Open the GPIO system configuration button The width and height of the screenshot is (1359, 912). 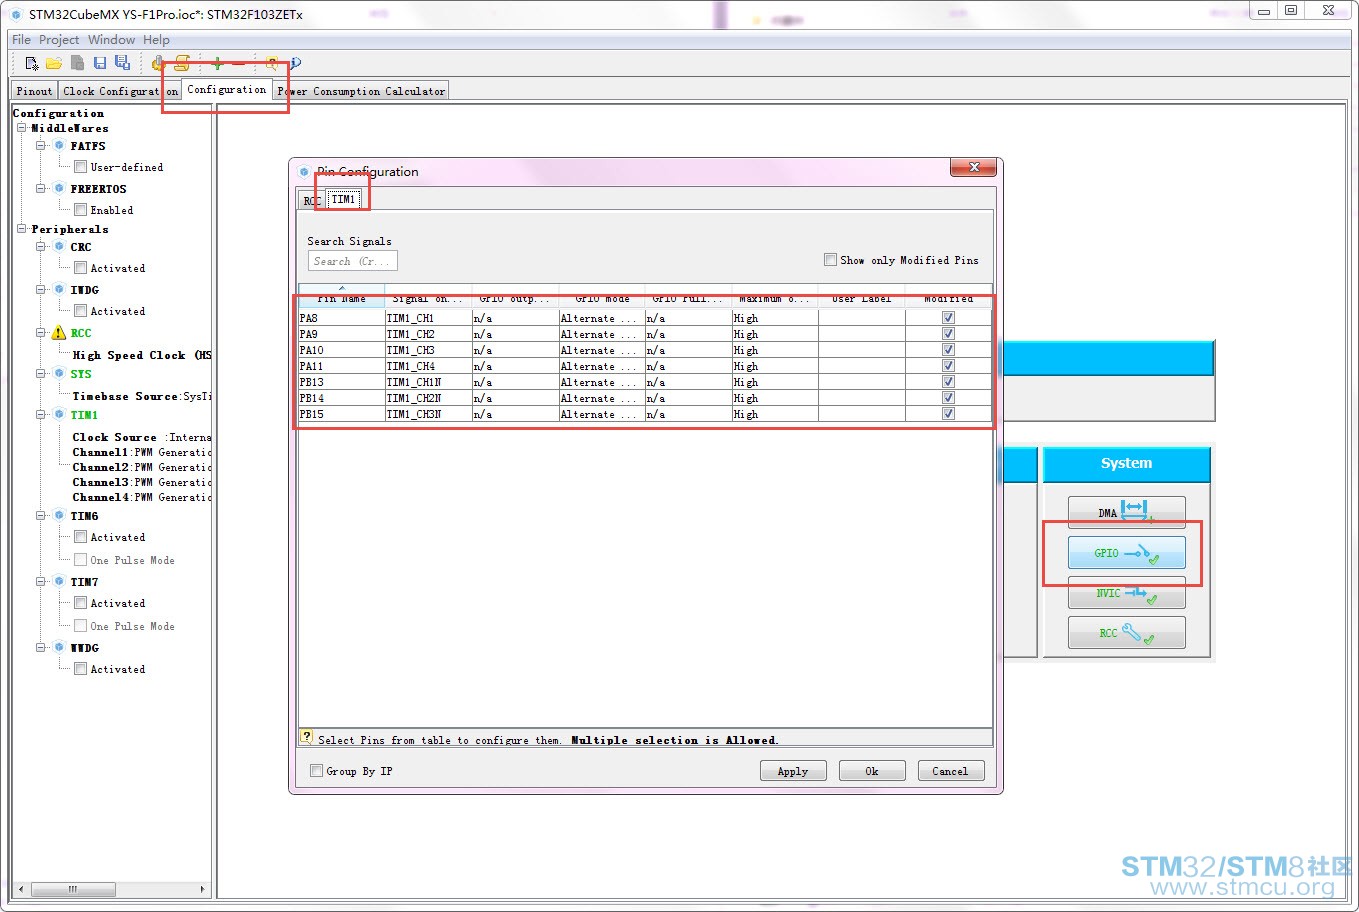point(1126,553)
